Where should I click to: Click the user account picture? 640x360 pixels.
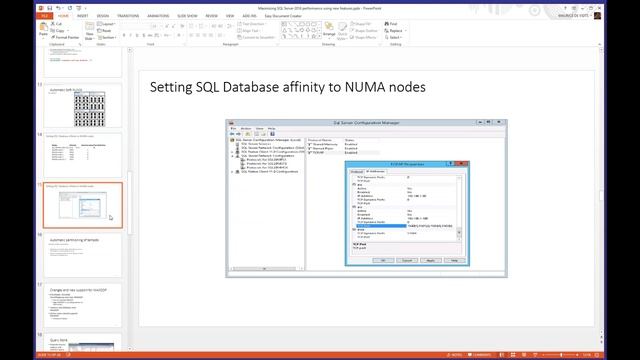(598, 16)
